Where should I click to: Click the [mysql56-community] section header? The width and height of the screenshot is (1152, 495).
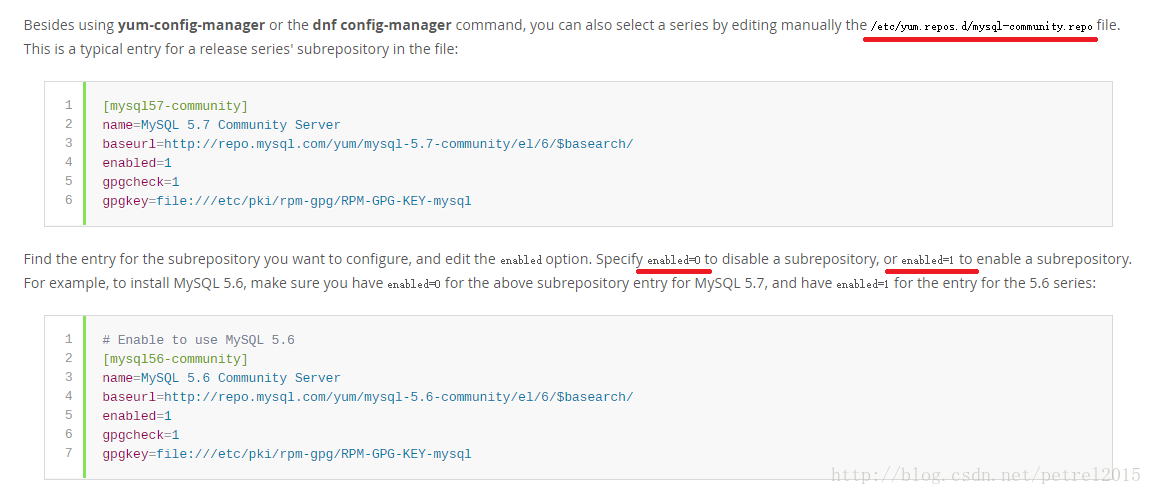pos(176,359)
